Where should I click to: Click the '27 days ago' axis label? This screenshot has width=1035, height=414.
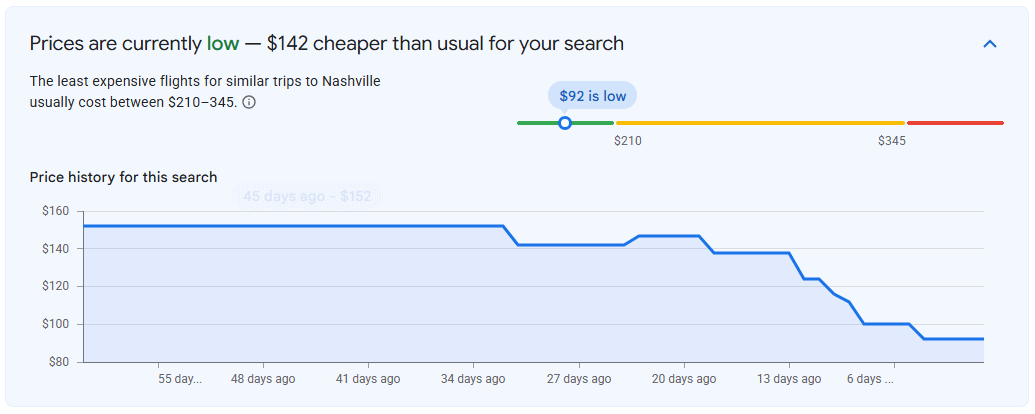tap(578, 379)
